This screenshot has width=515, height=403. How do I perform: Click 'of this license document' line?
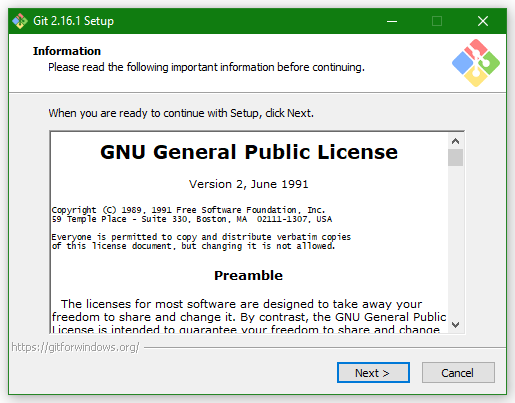pyautogui.click(x=193, y=246)
